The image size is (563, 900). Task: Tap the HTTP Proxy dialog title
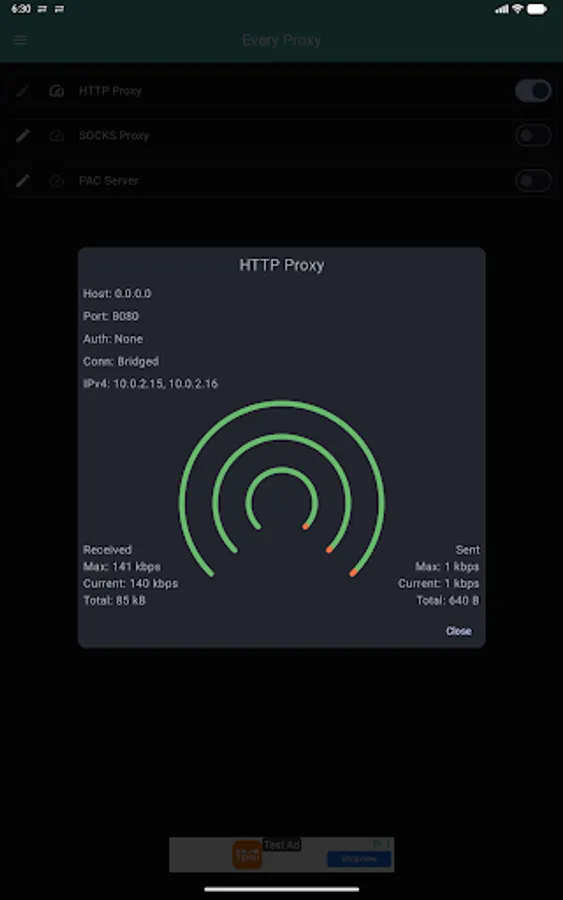282,265
